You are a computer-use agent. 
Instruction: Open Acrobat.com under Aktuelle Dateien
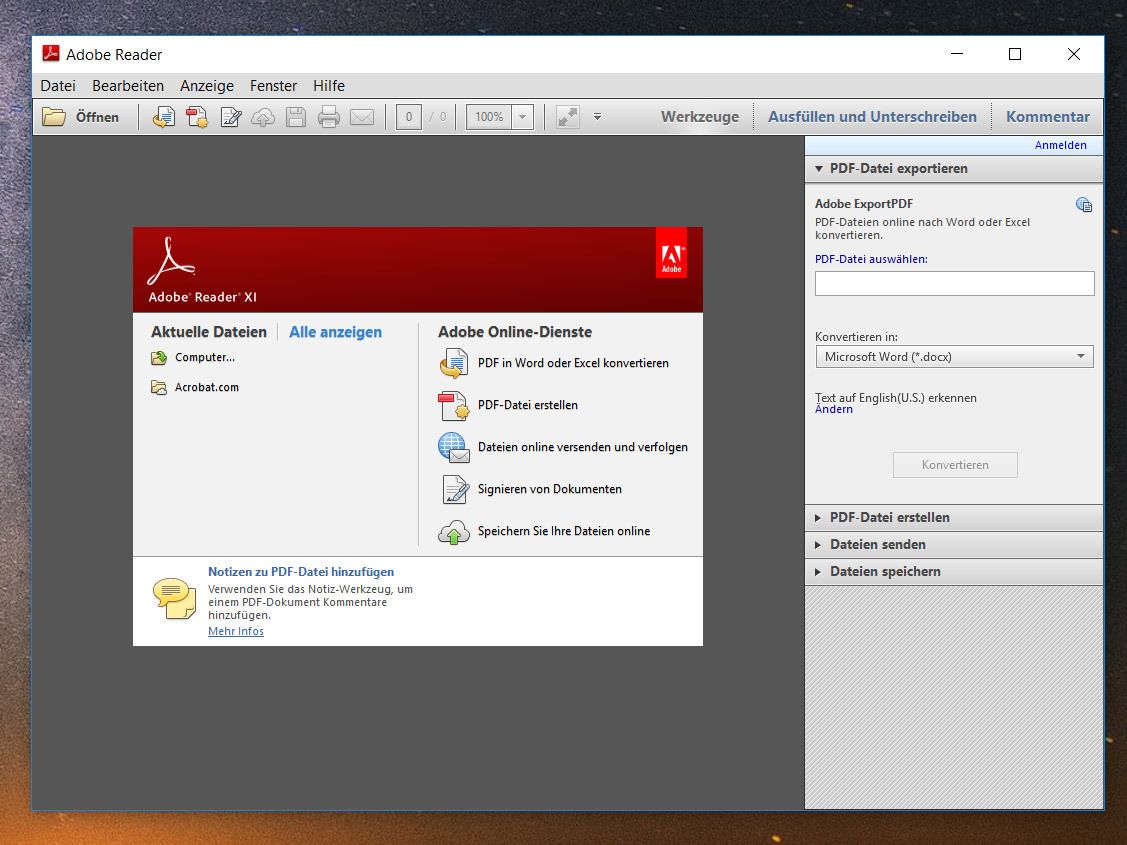(x=207, y=387)
